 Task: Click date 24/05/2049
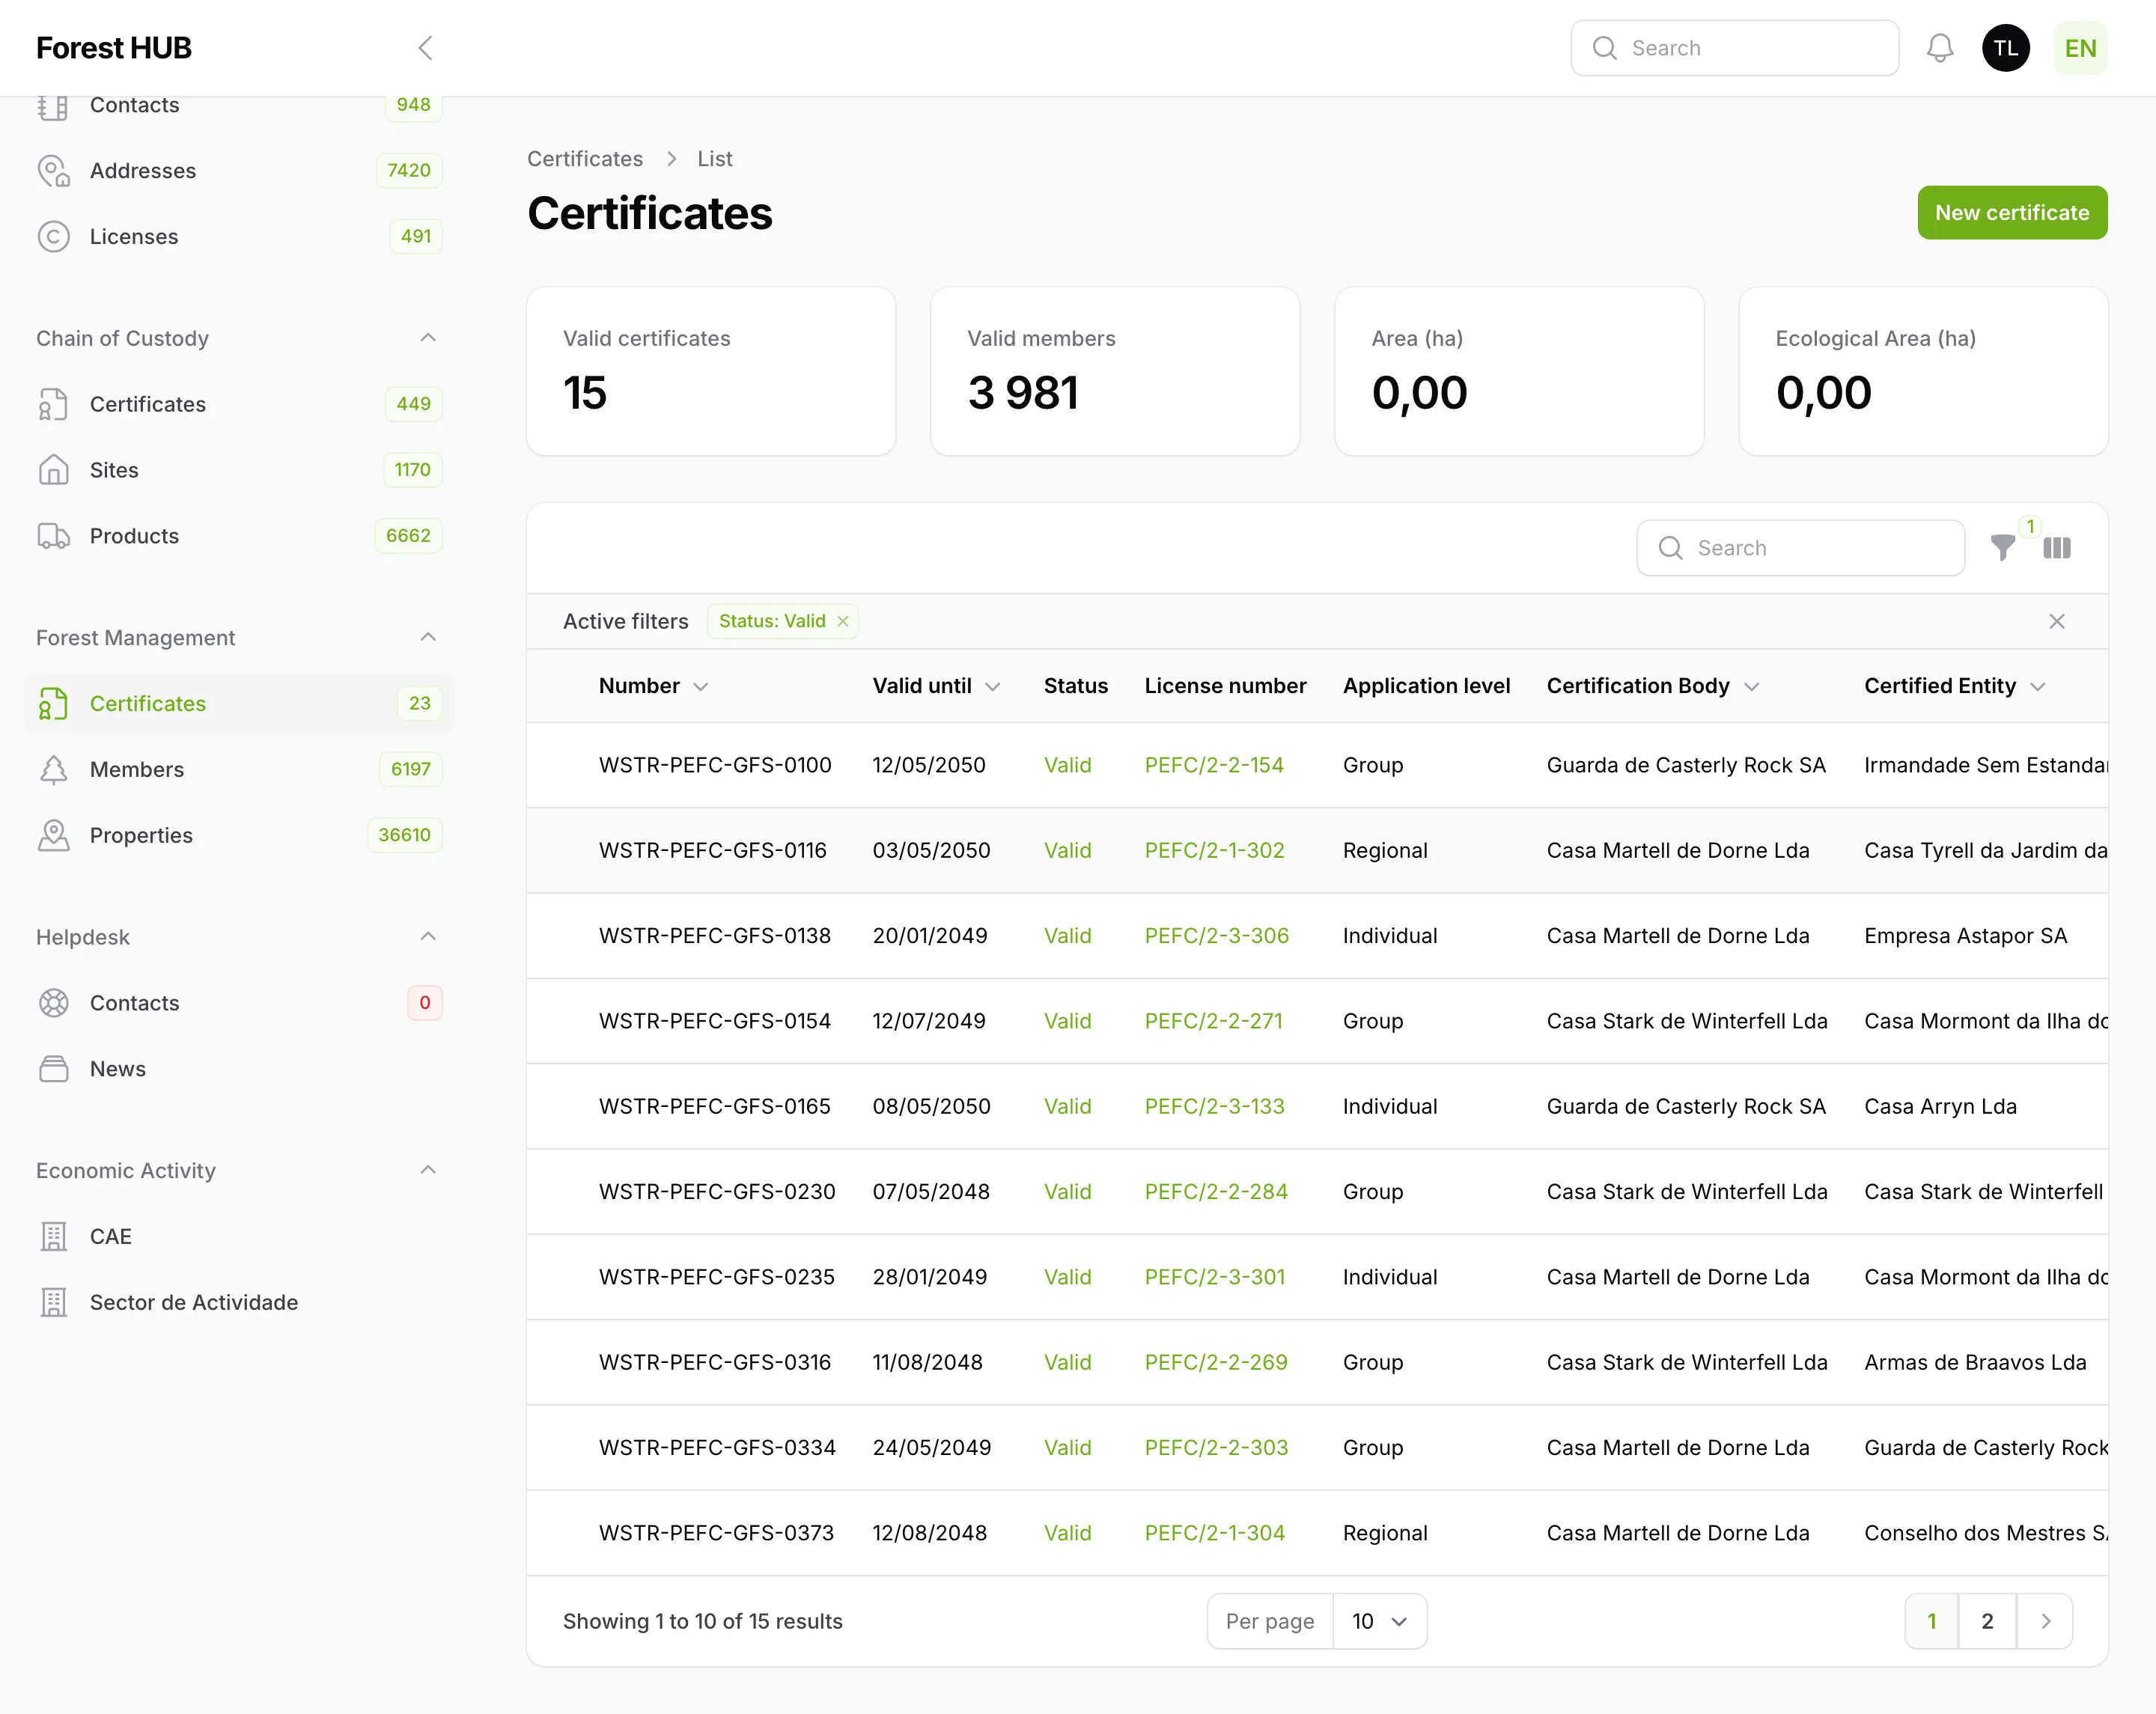(932, 1448)
